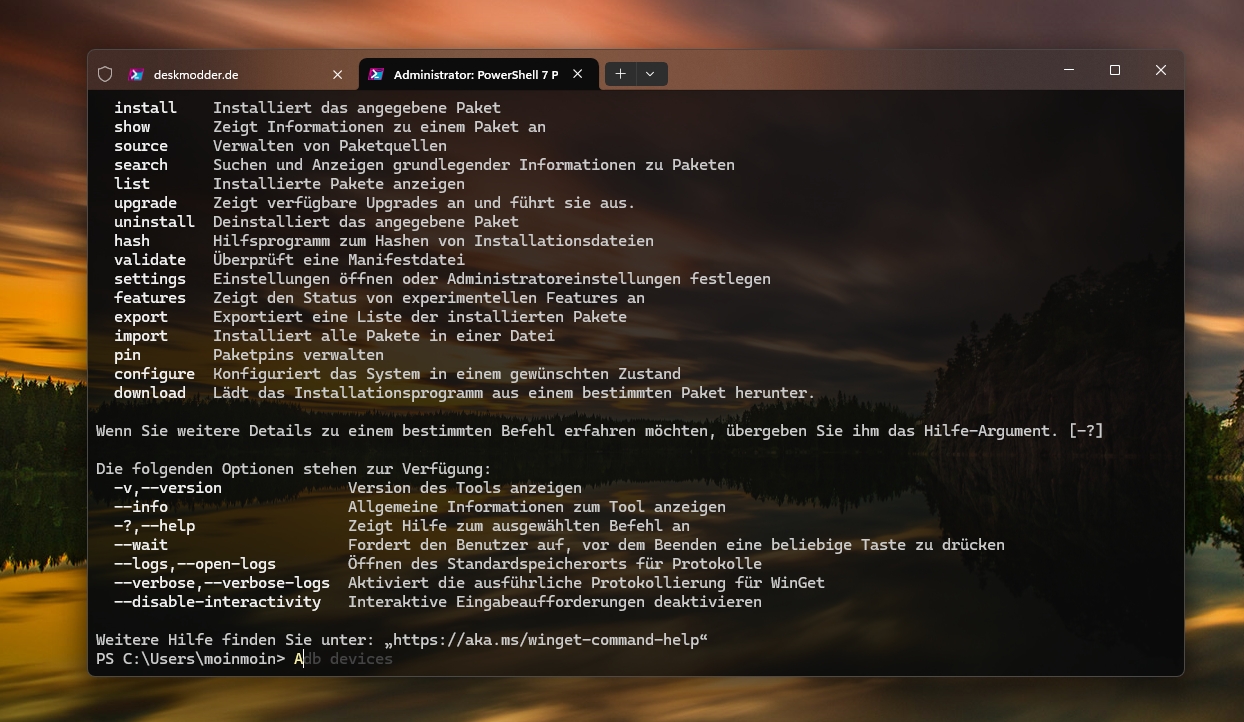Close the deskmodder.de tab
Viewport: 1244px width, 722px height.
click(337, 74)
